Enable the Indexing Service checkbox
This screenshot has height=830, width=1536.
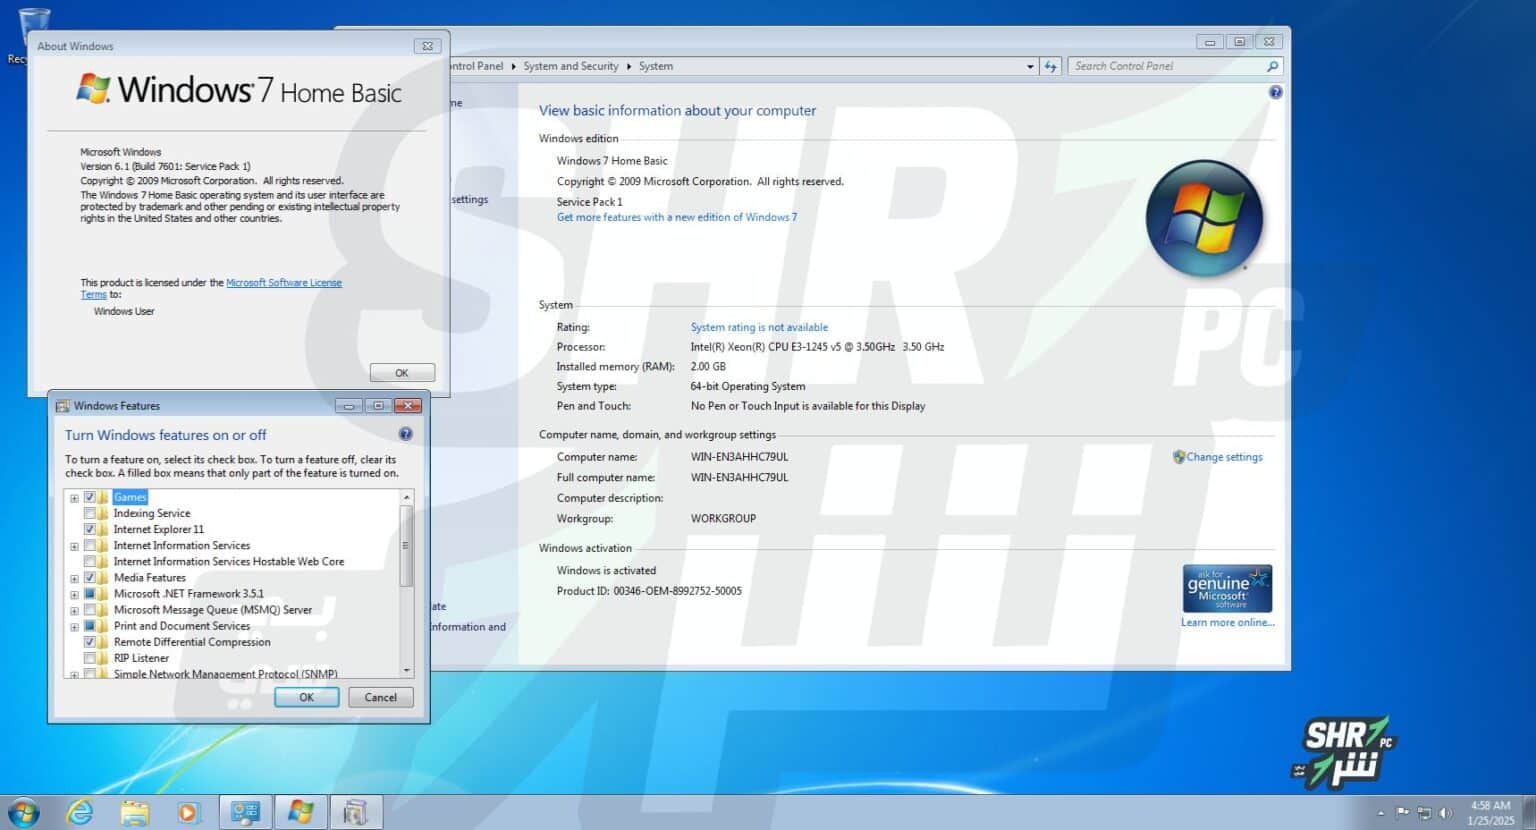coord(90,513)
